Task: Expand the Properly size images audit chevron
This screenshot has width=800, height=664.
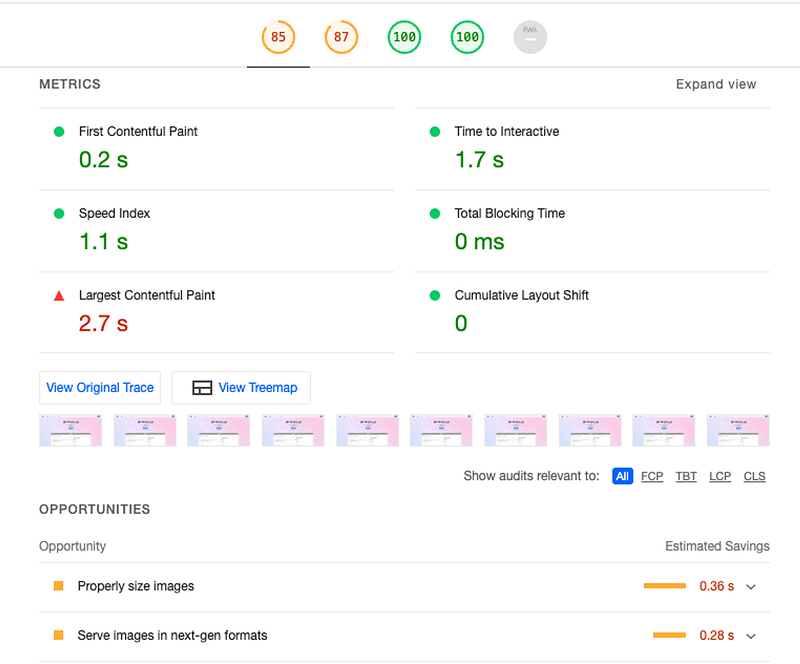Action: (x=751, y=587)
